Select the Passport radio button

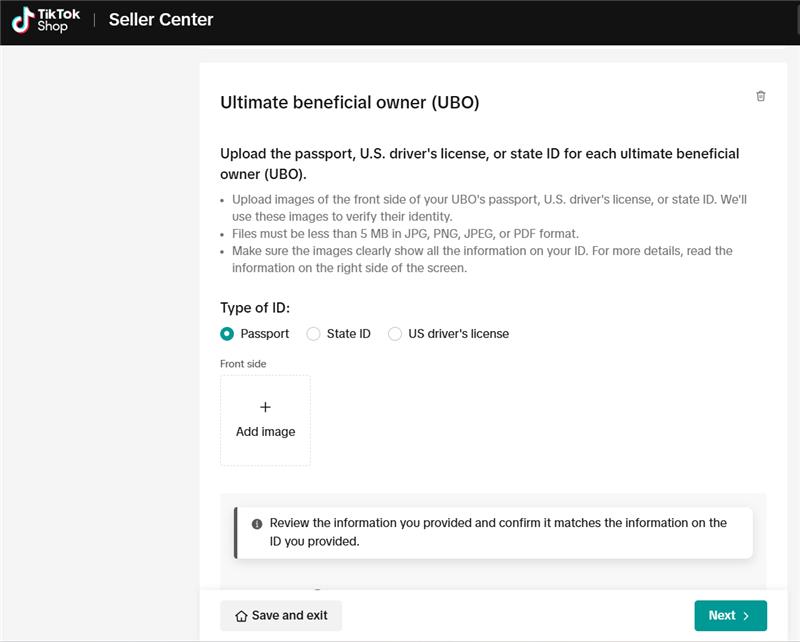tap(227, 334)
